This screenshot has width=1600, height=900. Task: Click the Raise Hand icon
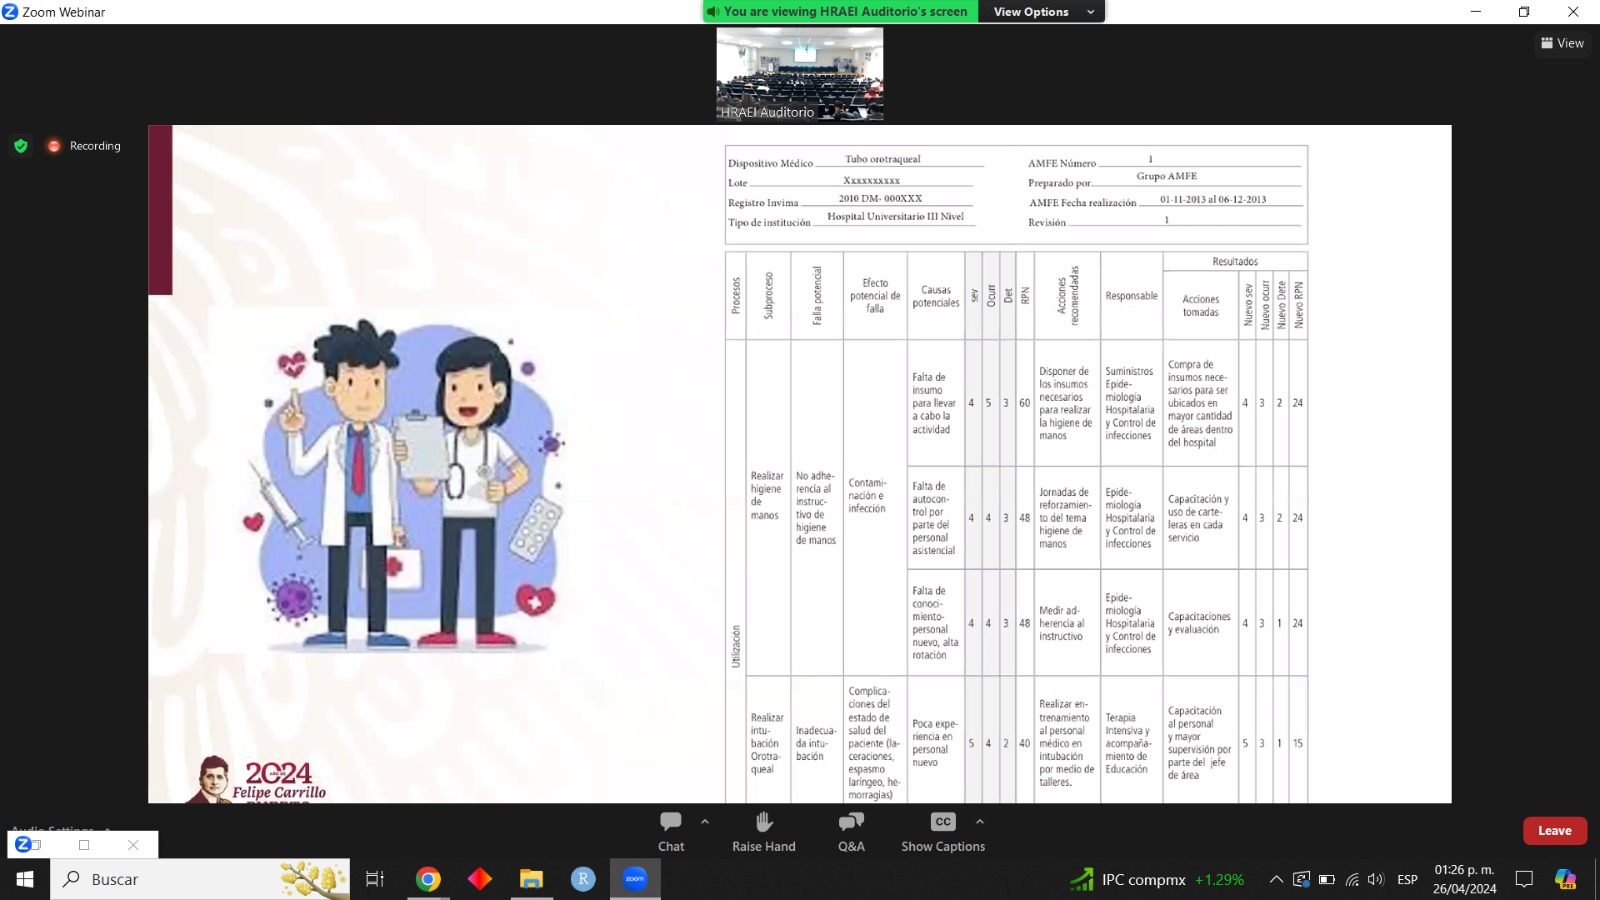click(x=764, y=831)
